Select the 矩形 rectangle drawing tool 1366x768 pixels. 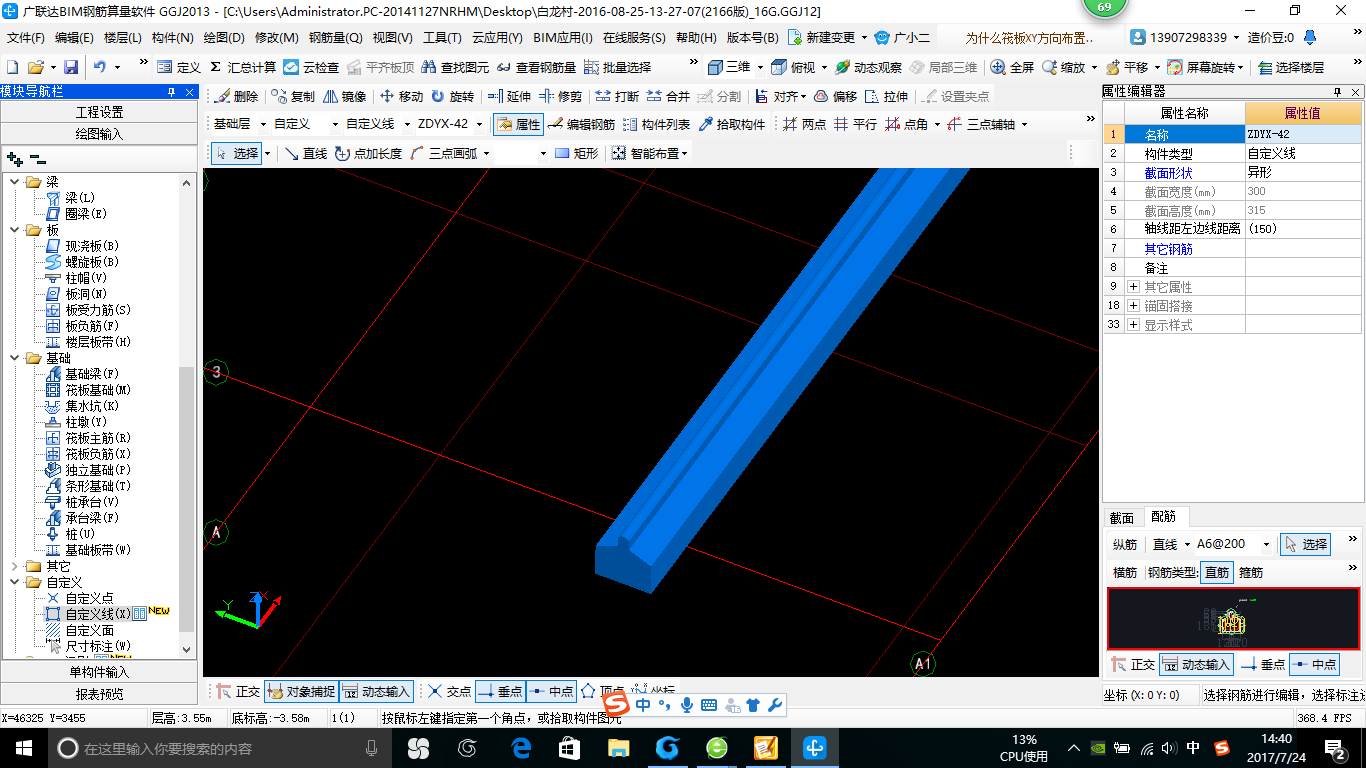pyautogui.click(x=577, y=153)
